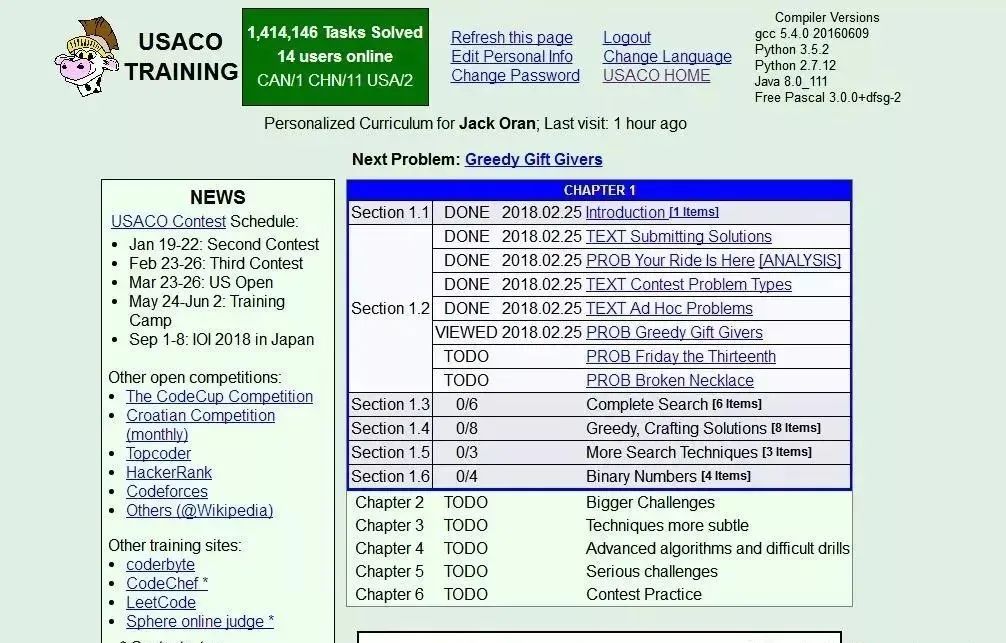Select Change Password link

pos(515,76)
